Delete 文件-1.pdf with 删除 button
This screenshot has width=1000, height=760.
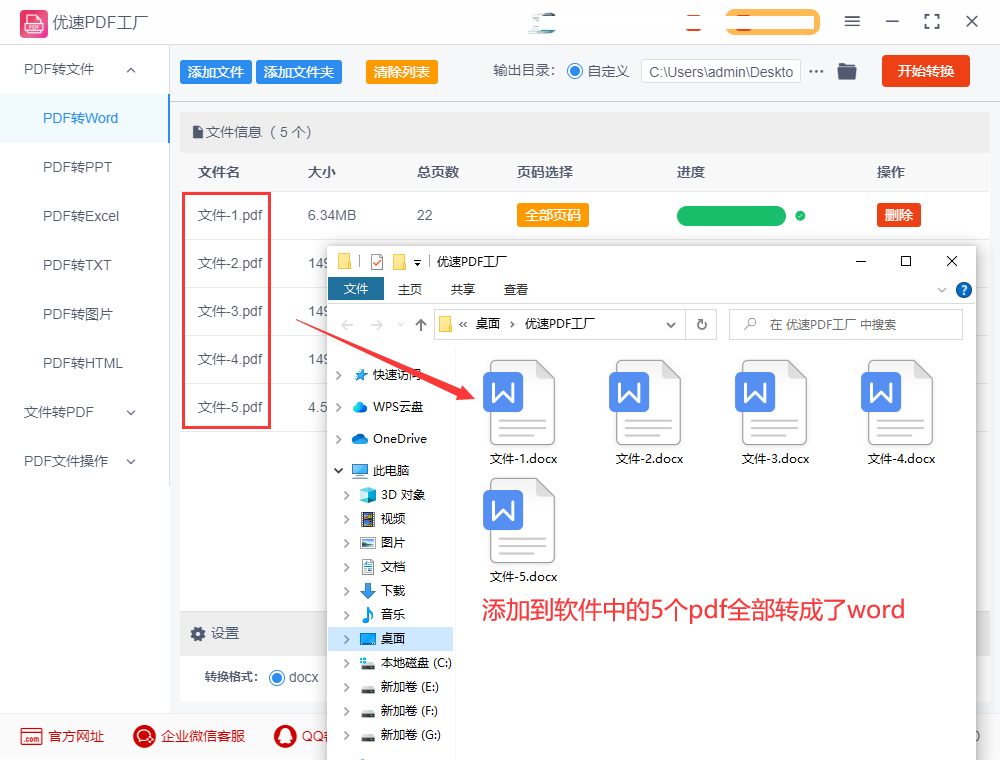point(899,216)
